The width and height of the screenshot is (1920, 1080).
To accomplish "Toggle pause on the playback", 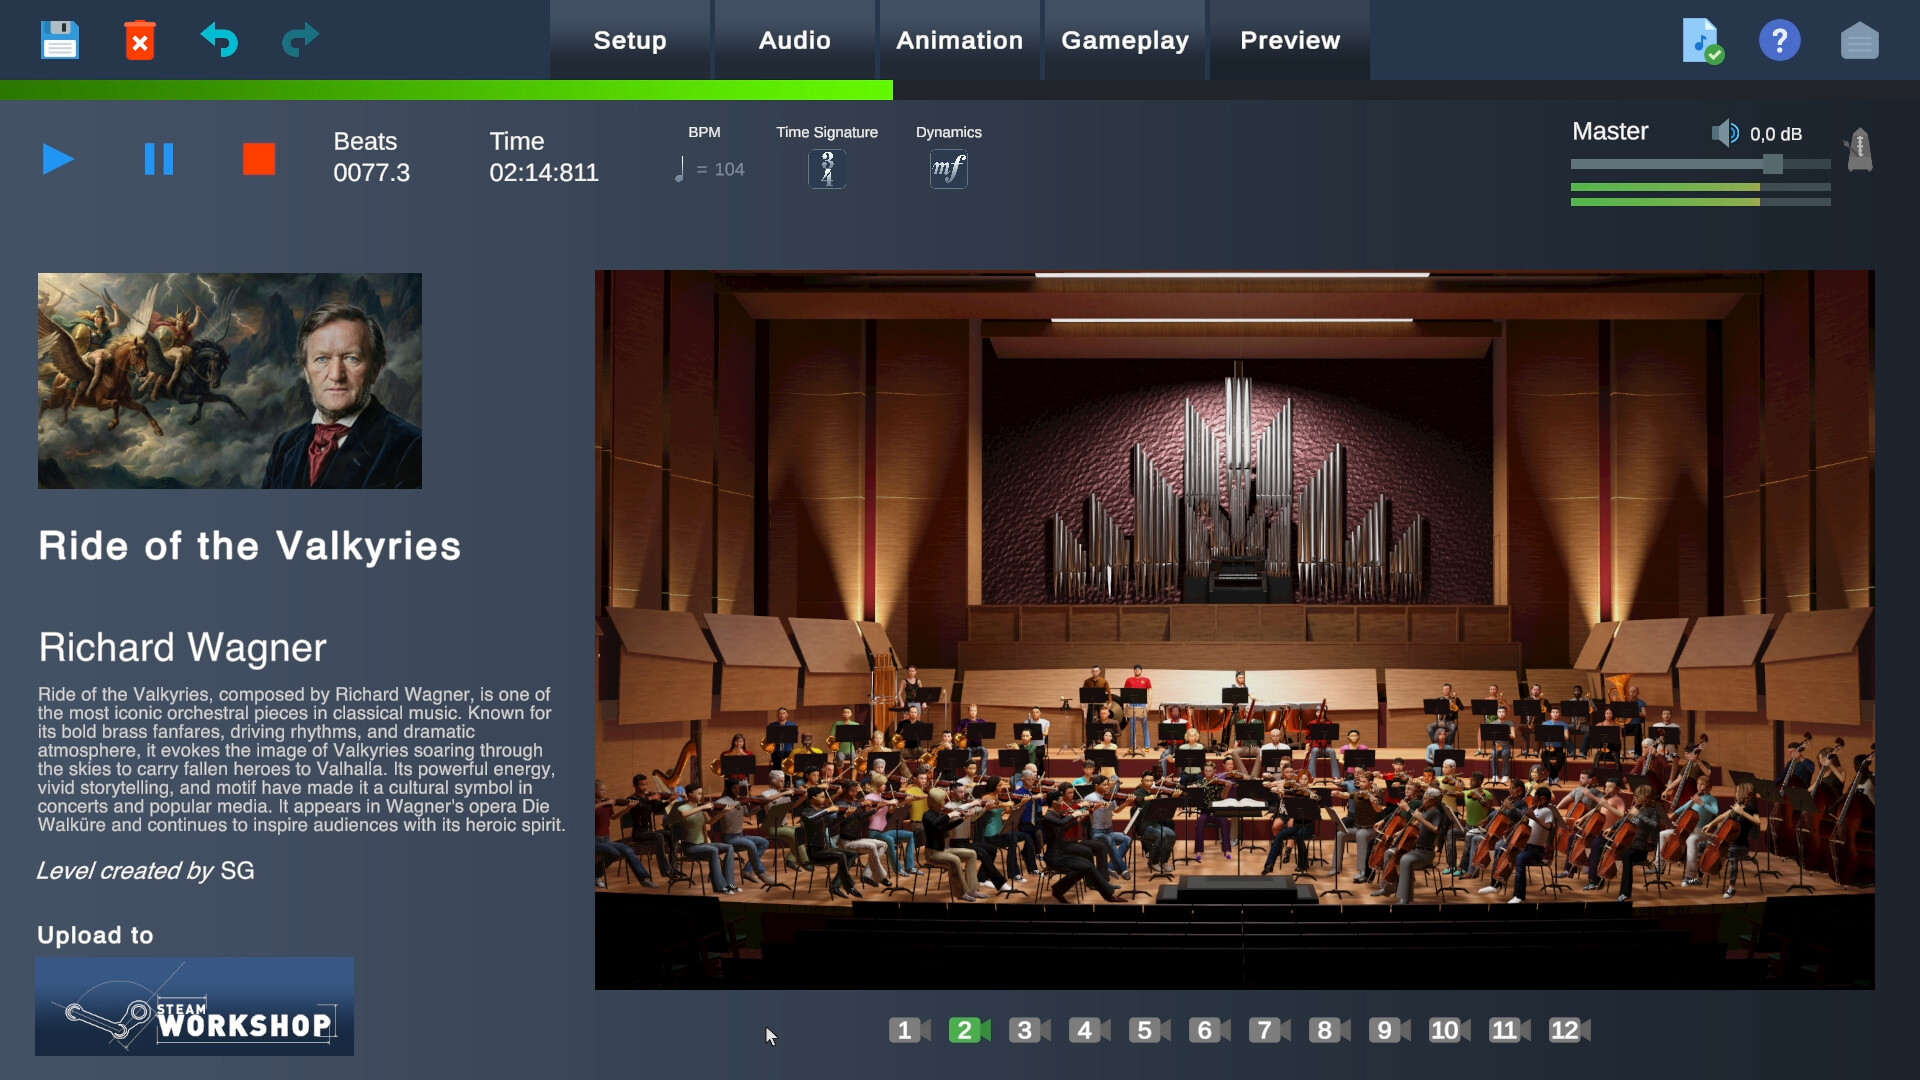I will [x=159, y=158].
